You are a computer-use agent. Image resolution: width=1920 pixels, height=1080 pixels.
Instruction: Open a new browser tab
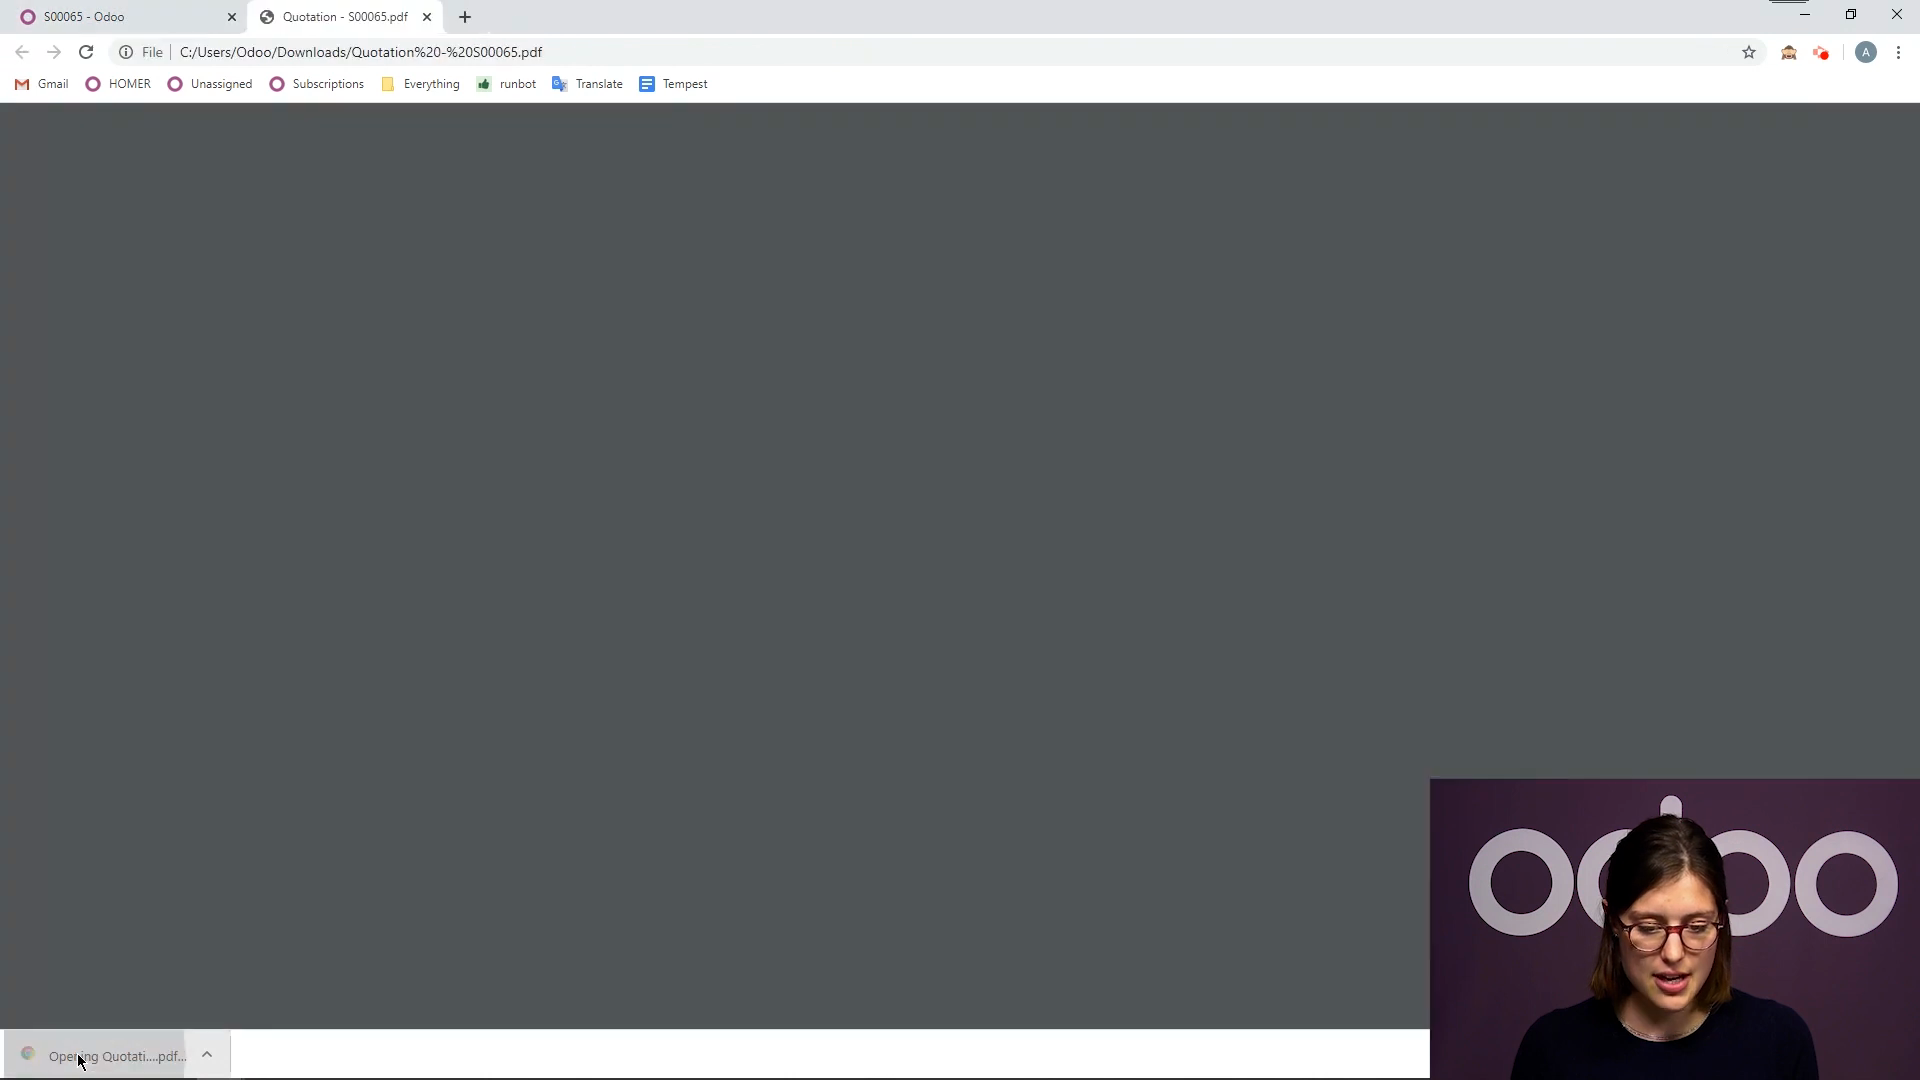point(465,17)
